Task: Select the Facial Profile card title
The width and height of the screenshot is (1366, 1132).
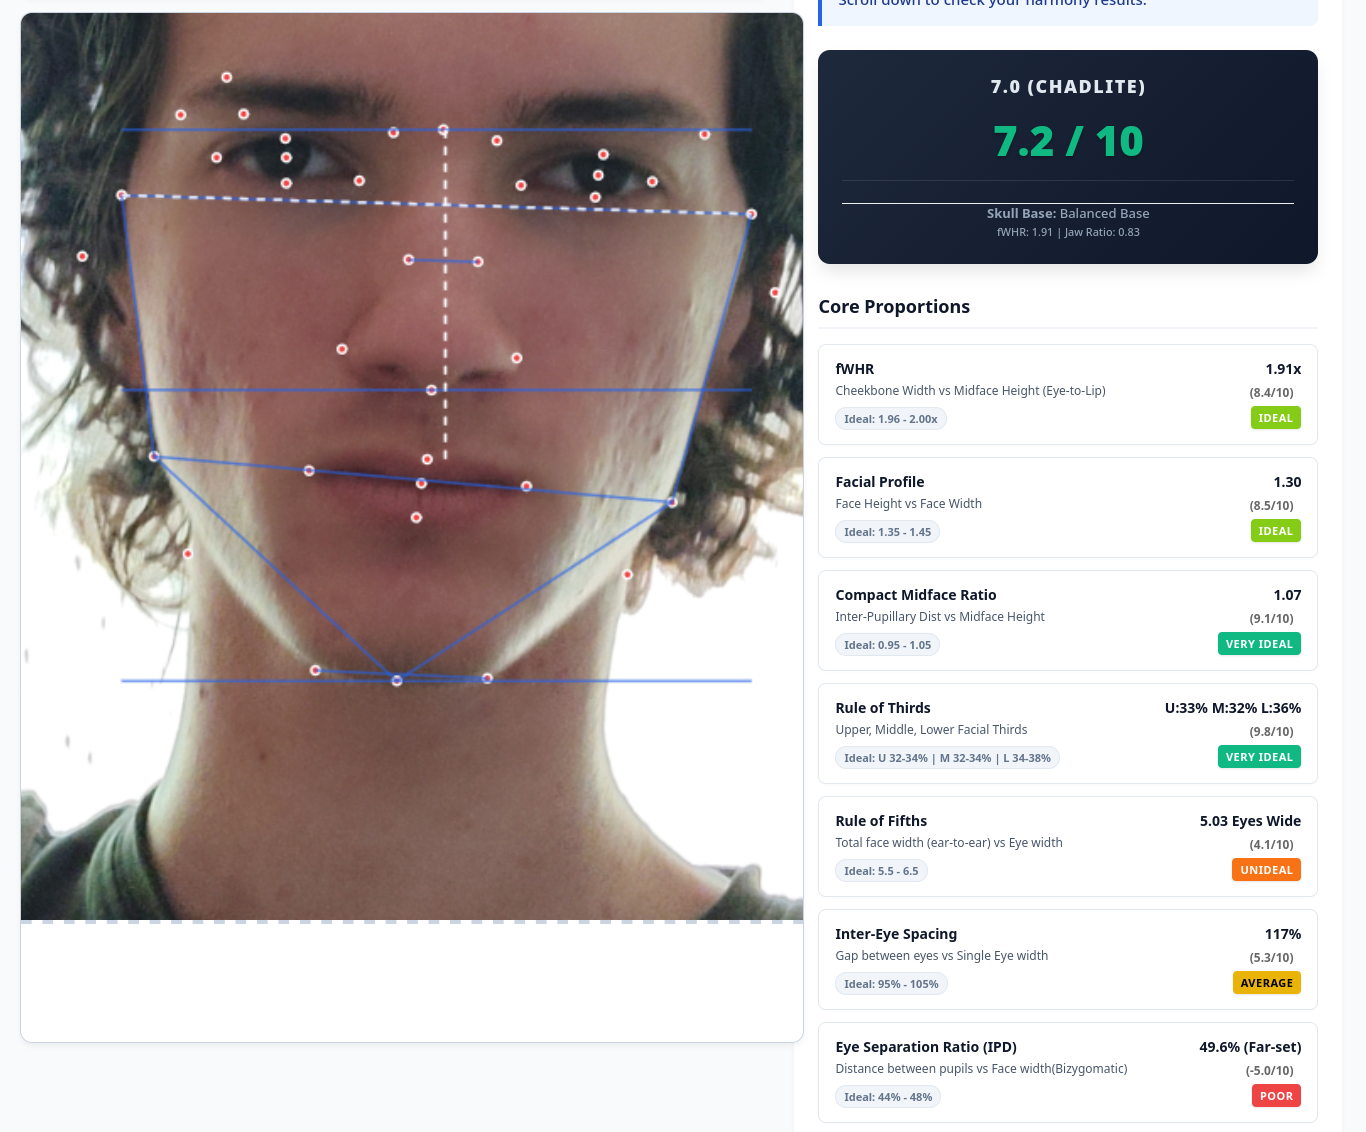Action: pyautogui.click(x=880, y=482)
